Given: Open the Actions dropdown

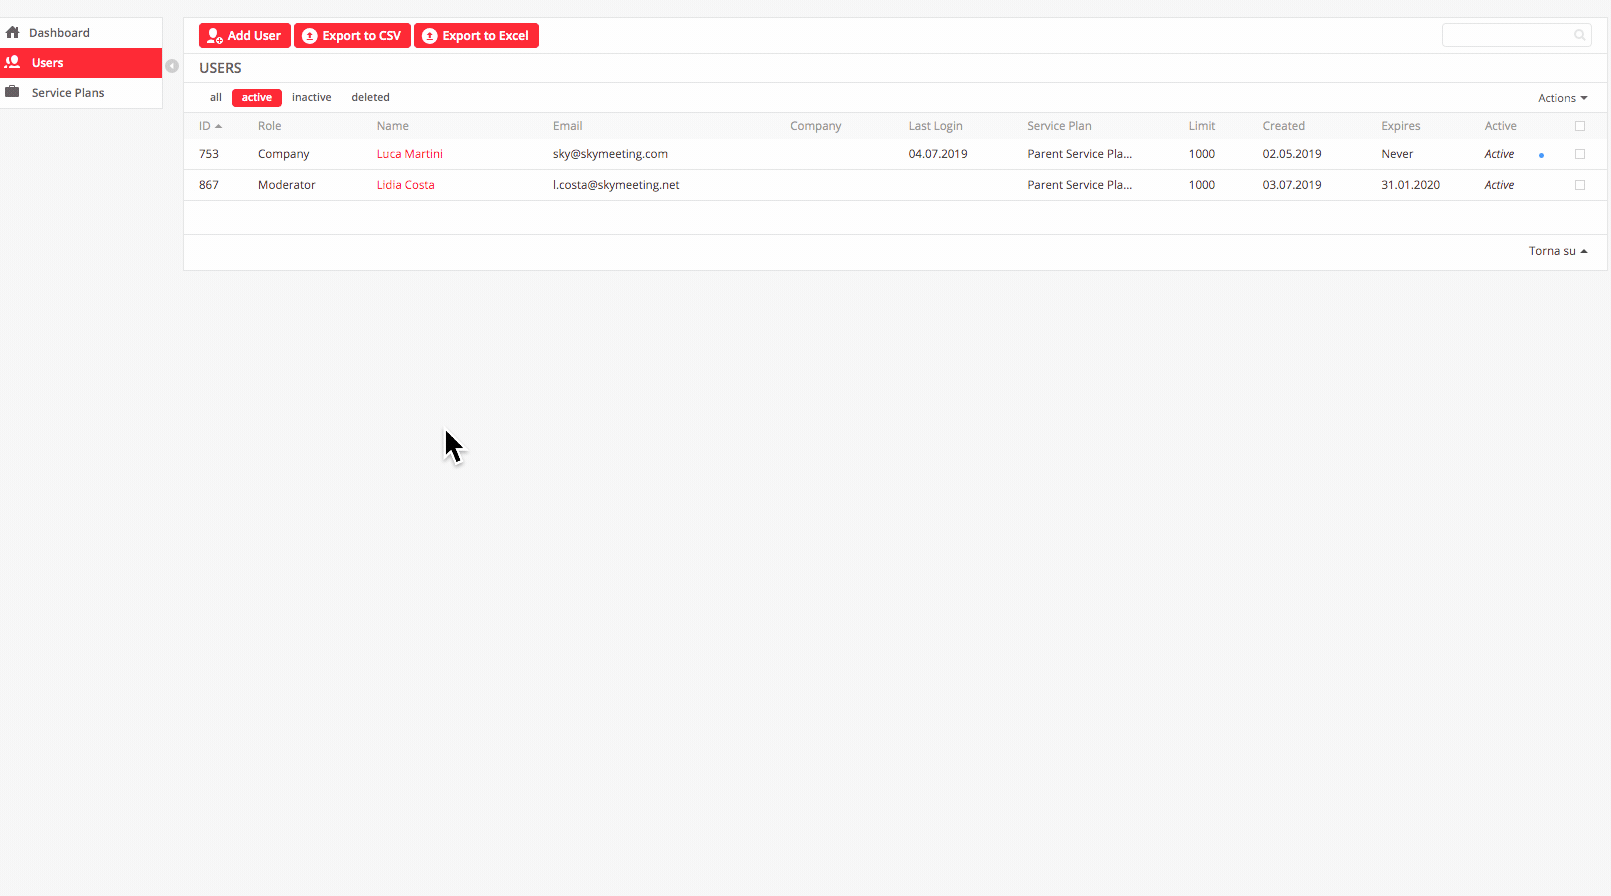Looking at the screenshot, I should pyautogui.click(x=1562, y=98).
